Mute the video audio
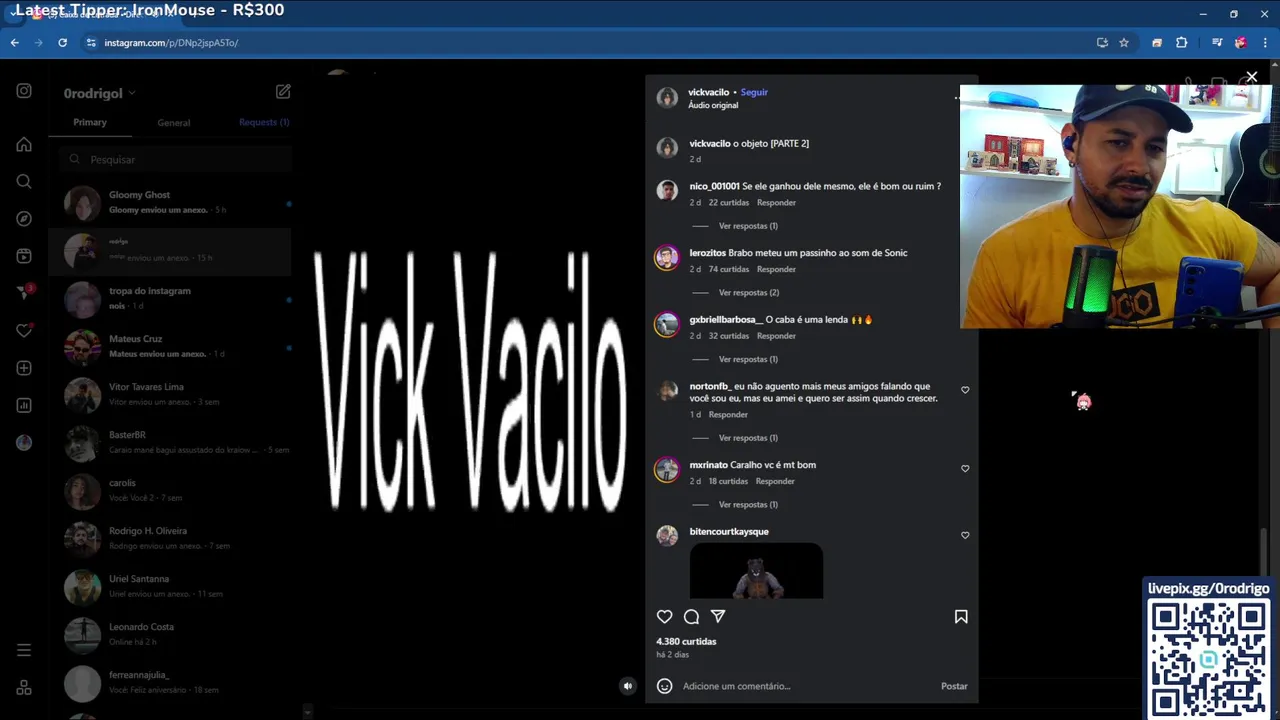Viewport: 1280px width, 720px height. point(627,686)
